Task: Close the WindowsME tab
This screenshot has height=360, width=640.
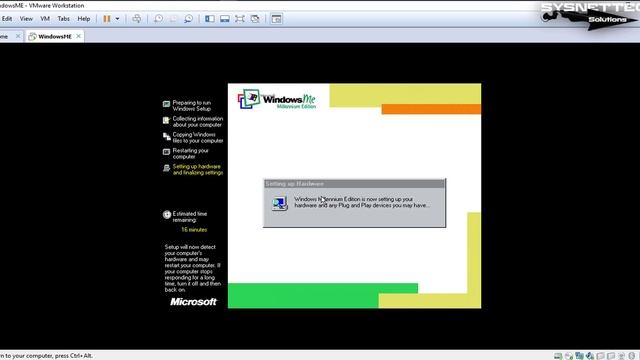Action: point(78,36)
